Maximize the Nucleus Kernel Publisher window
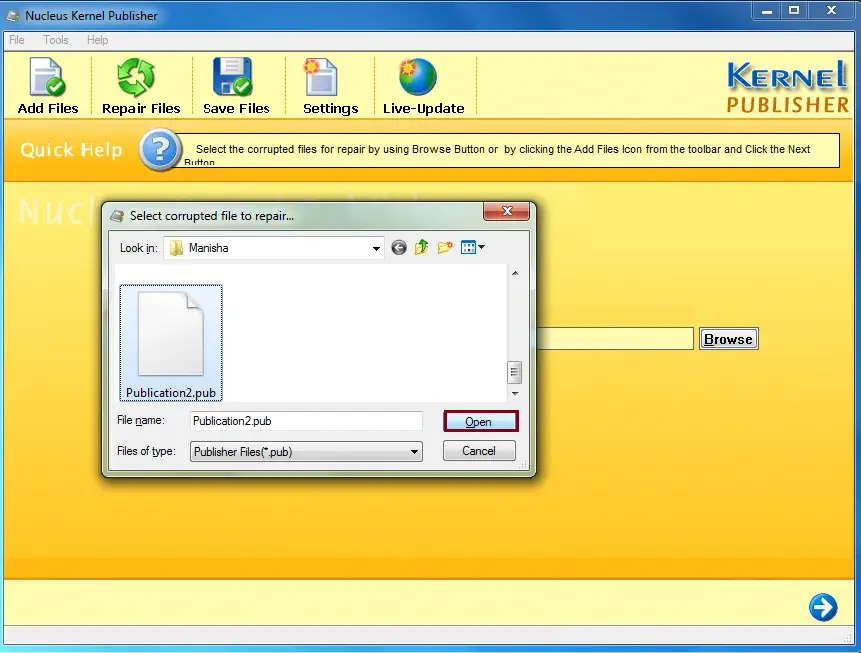Image resolution: width=861 pixels, height=653 pixels. click(794, 10)
